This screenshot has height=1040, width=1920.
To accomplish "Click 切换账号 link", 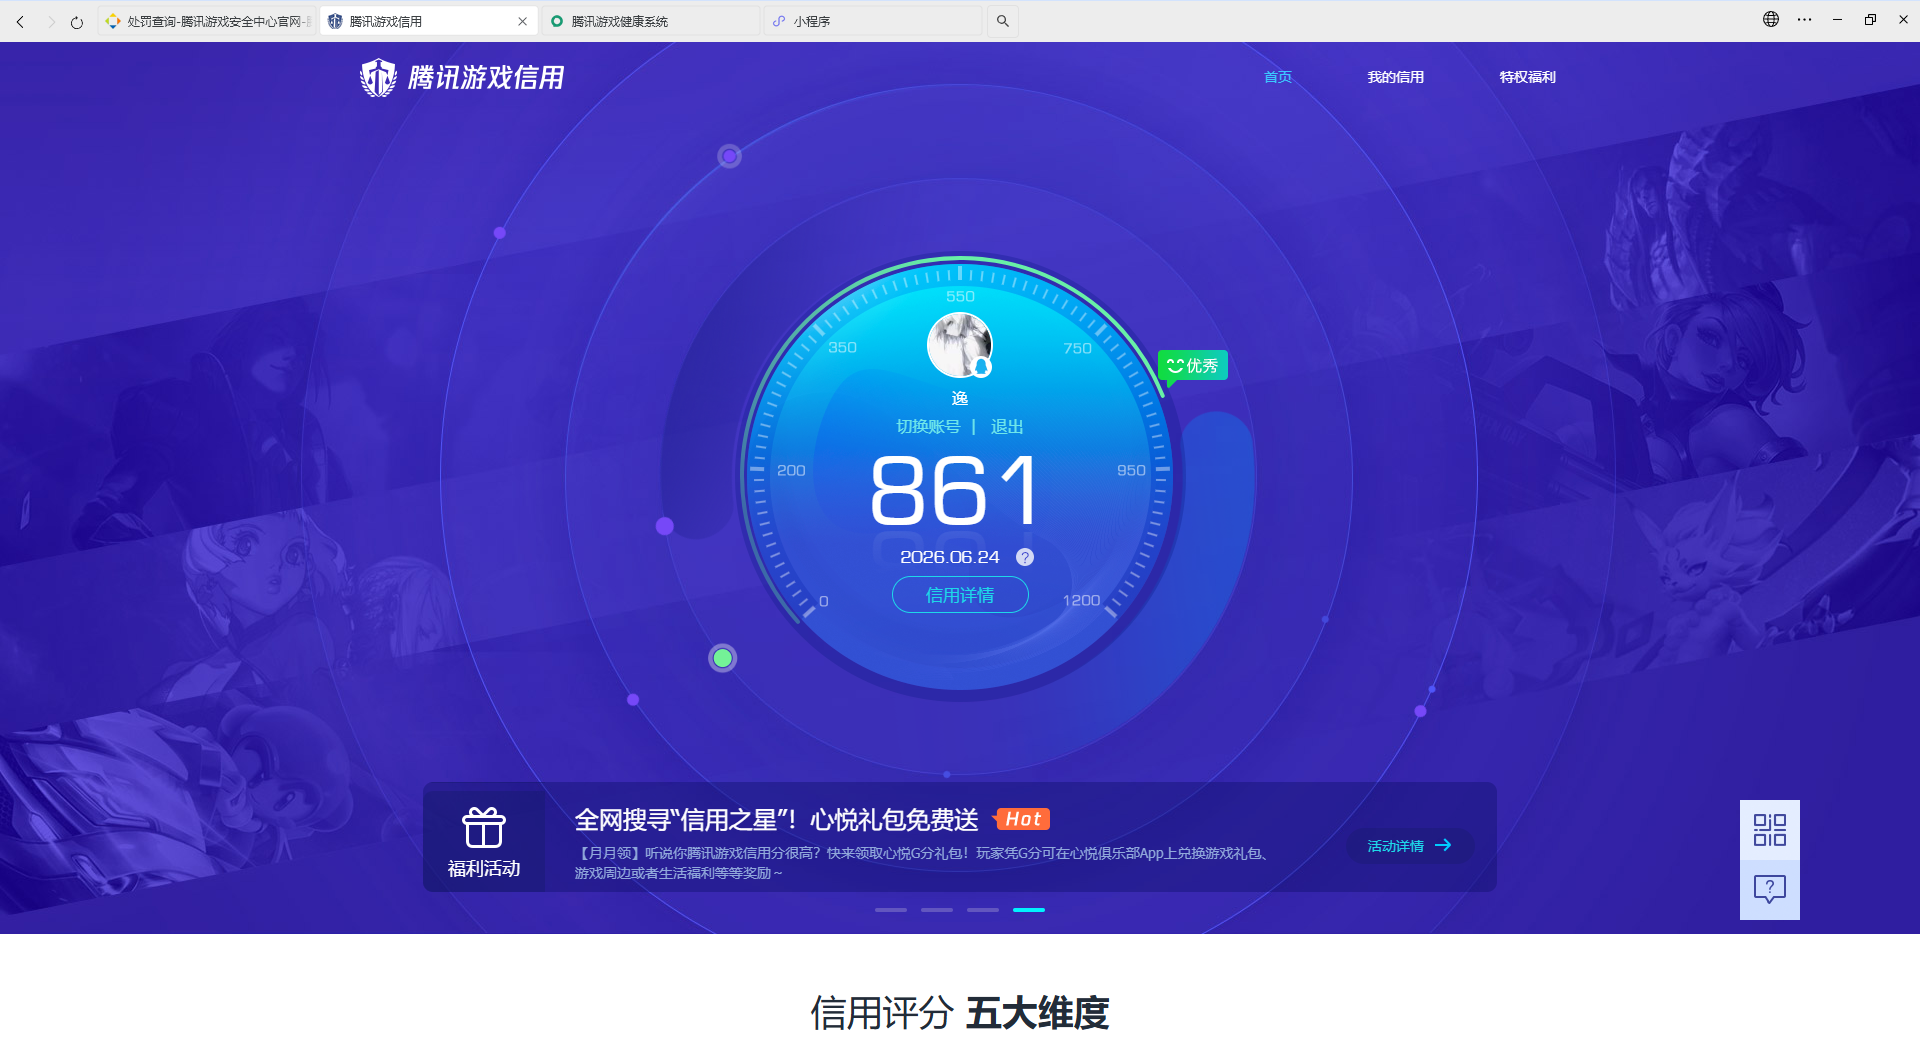I will (928, 427).
